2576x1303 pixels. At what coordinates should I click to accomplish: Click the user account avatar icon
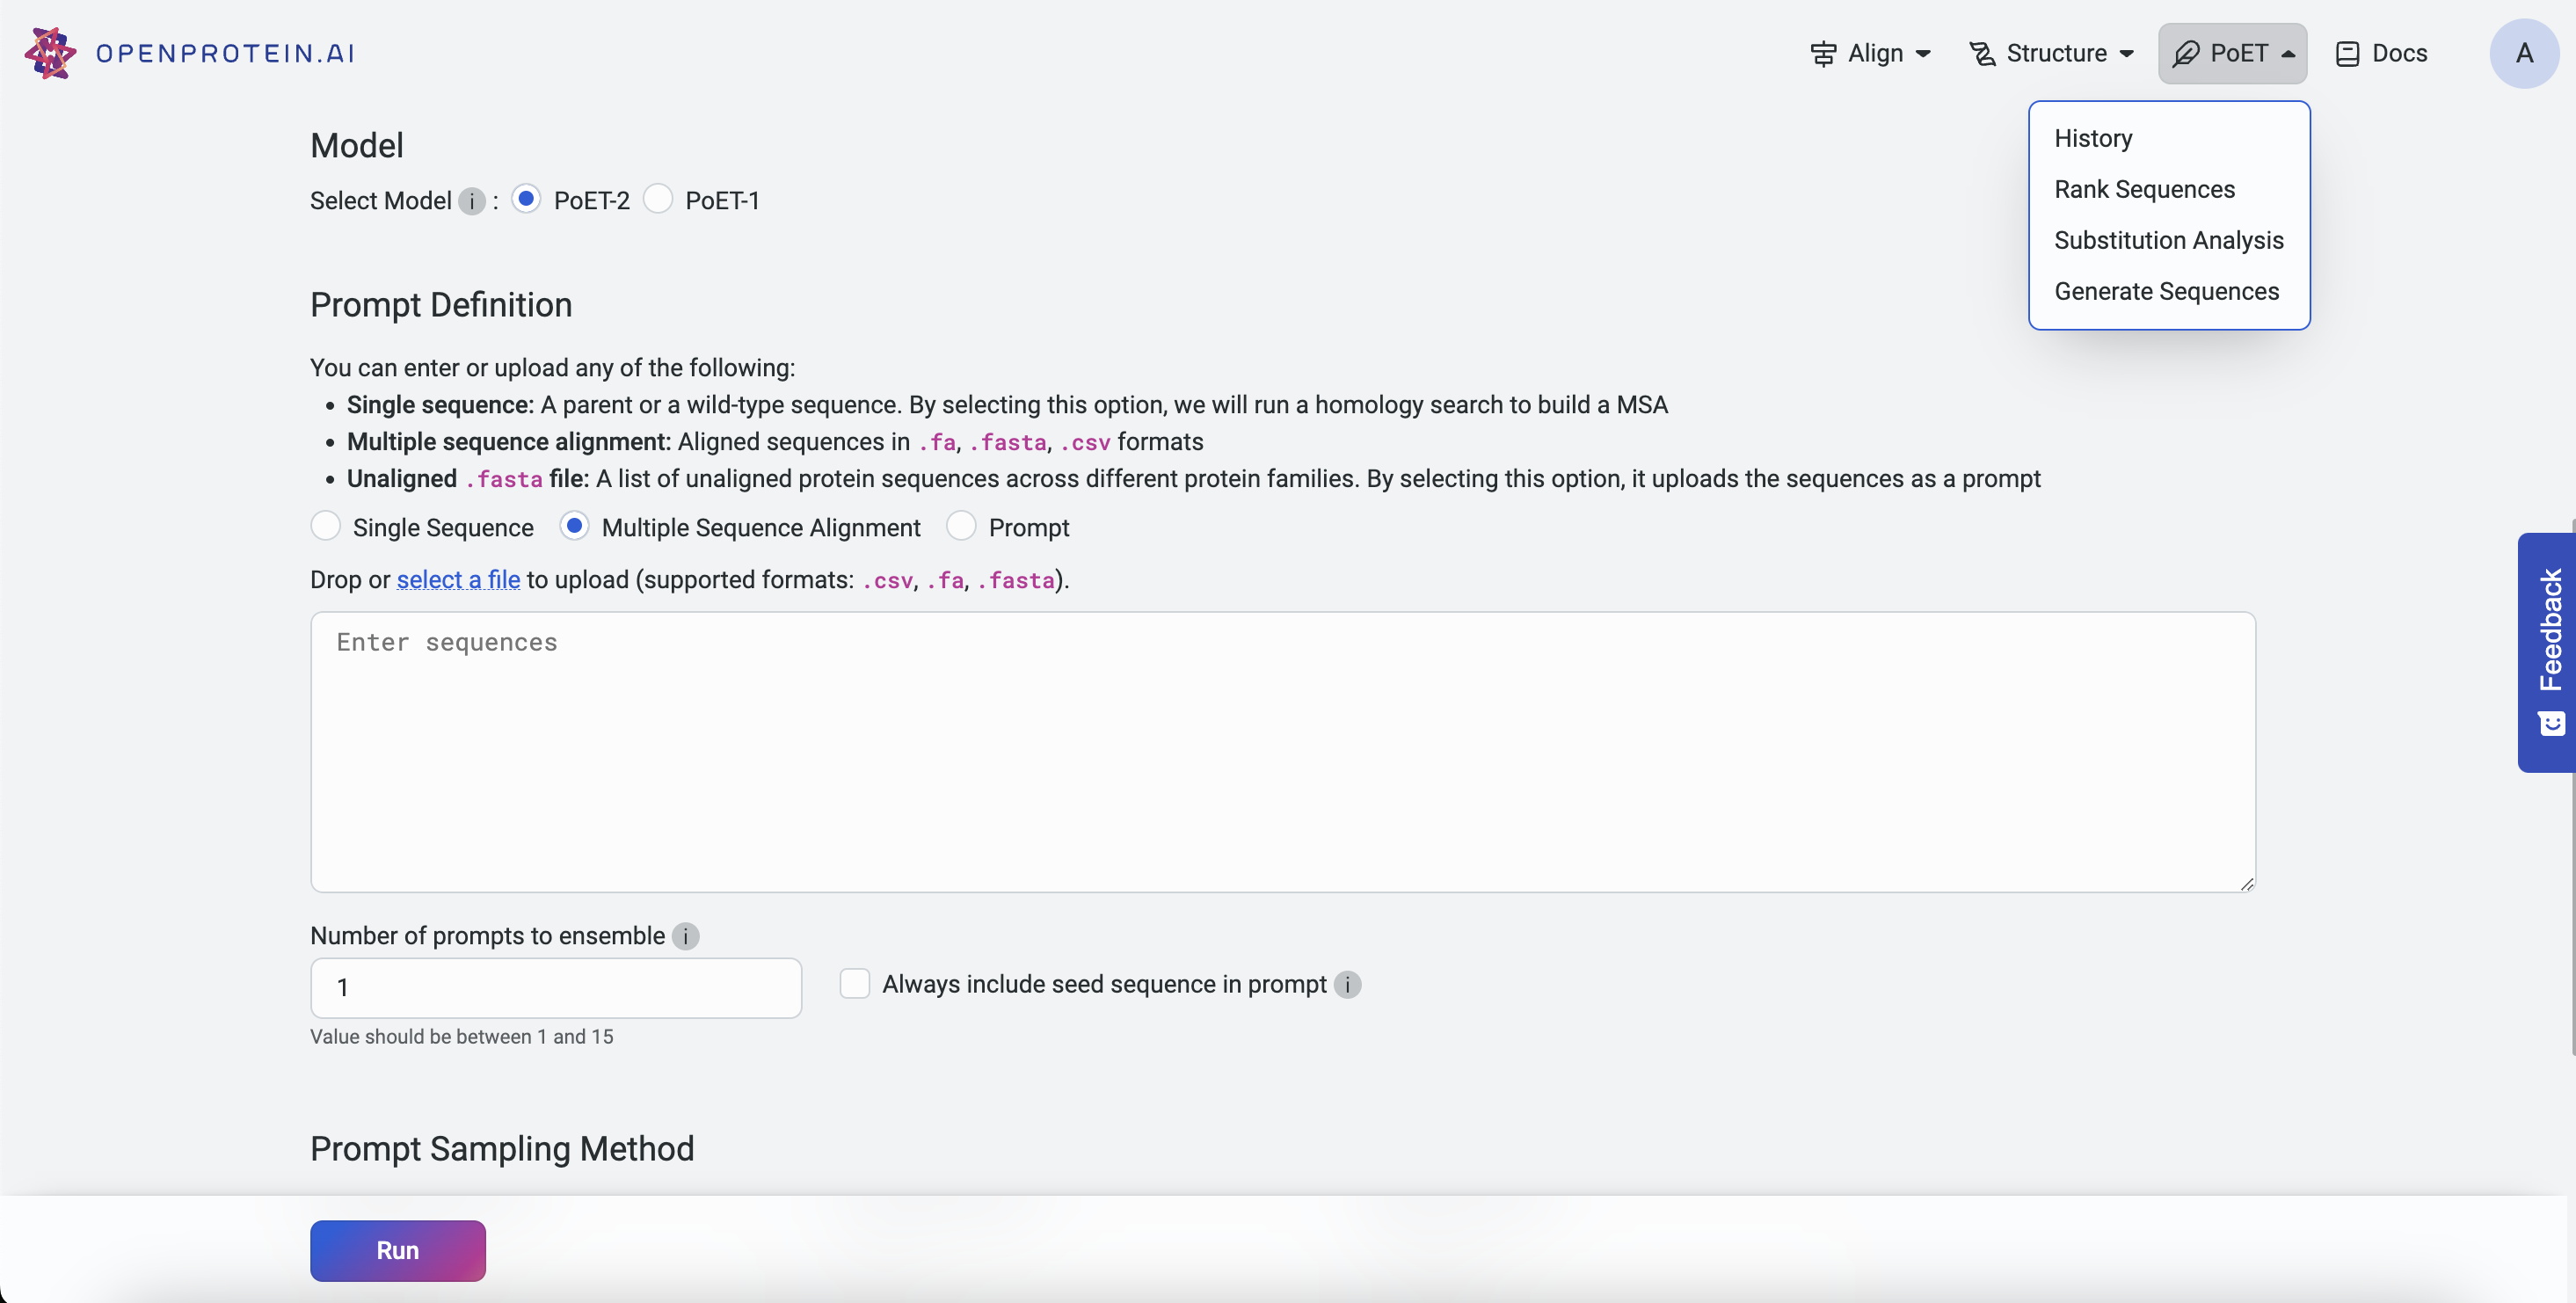[x=2523, y=53]
